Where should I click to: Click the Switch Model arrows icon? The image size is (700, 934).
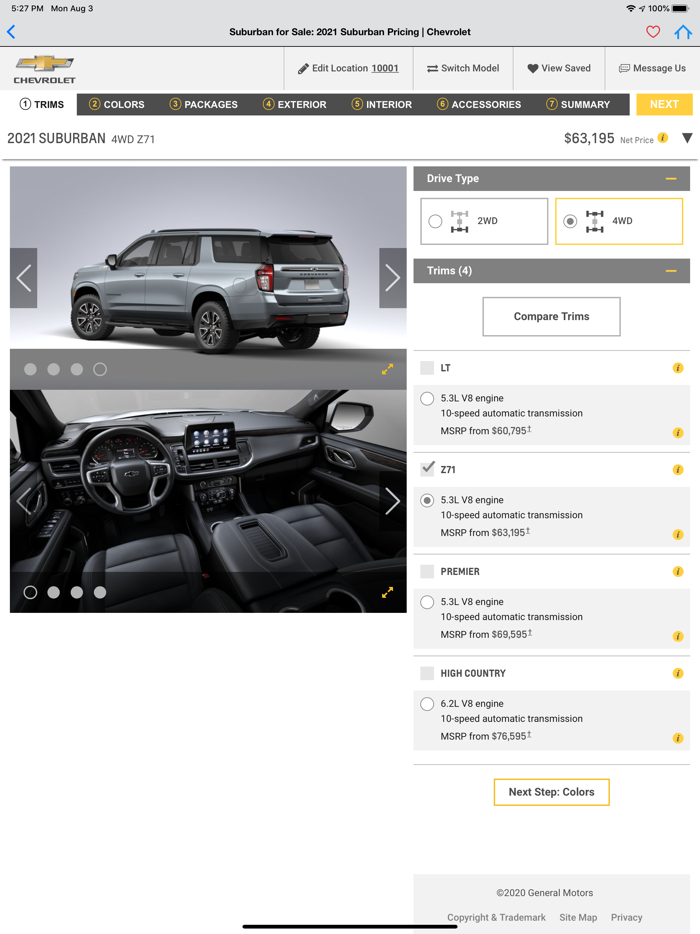coord(433,69)
